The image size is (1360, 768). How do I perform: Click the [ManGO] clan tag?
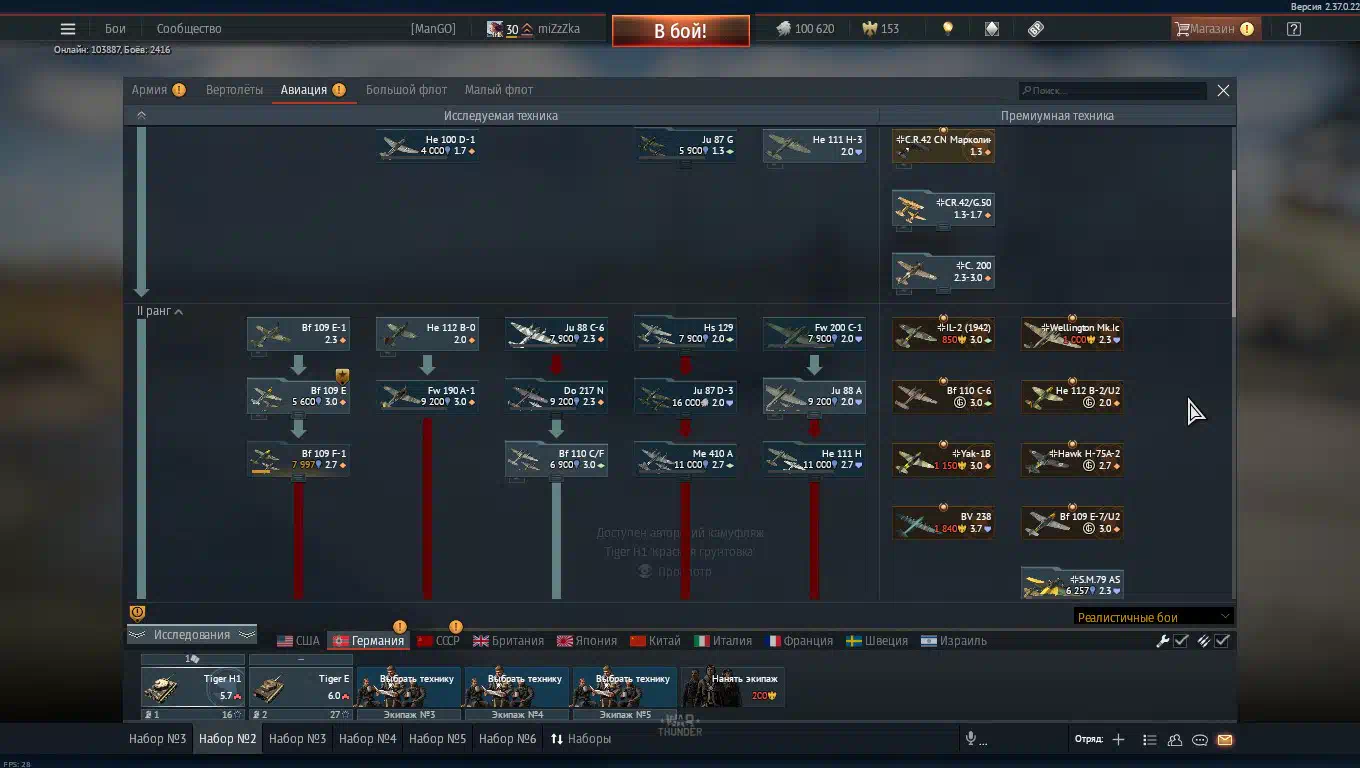433,29
